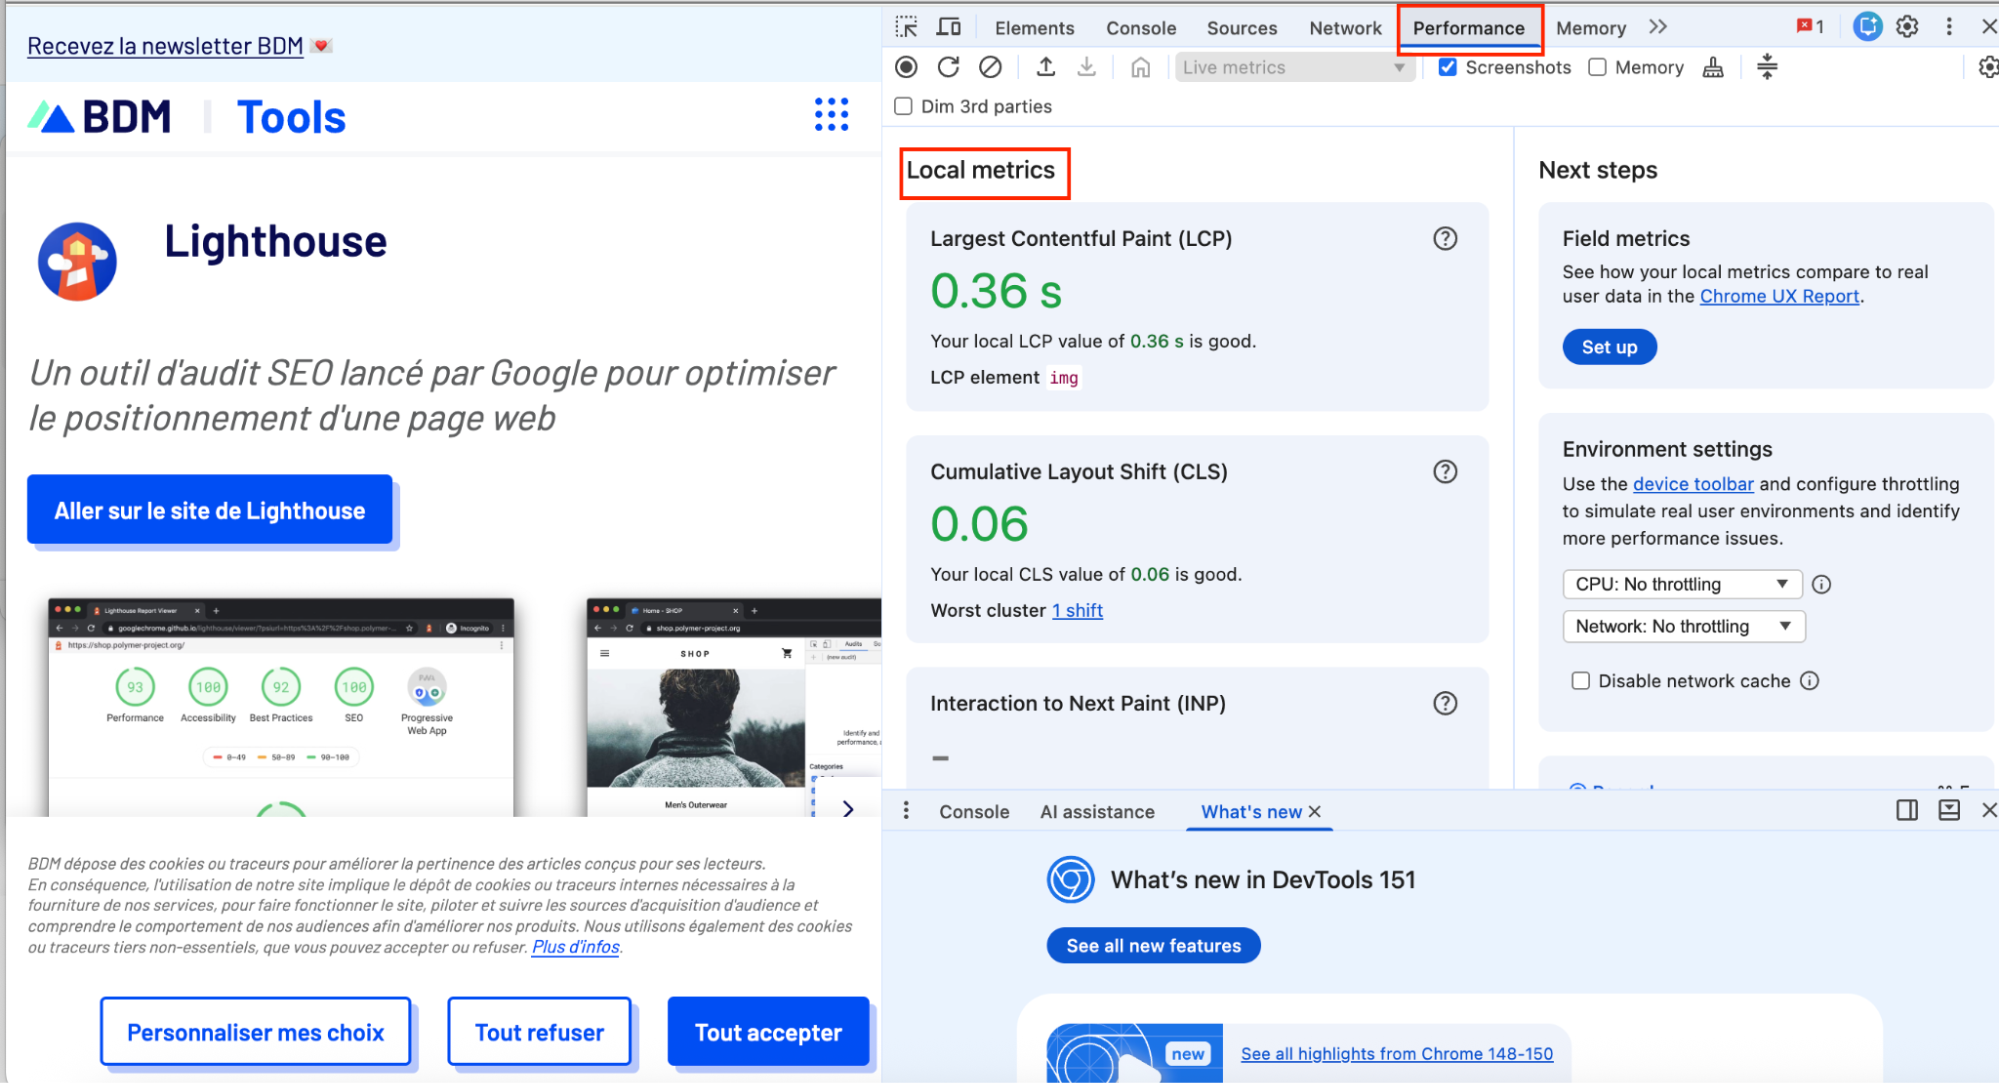Open CLS help question mark icon
This screenshot has width=1999, height=1084.
click(x=1445, y=471)
